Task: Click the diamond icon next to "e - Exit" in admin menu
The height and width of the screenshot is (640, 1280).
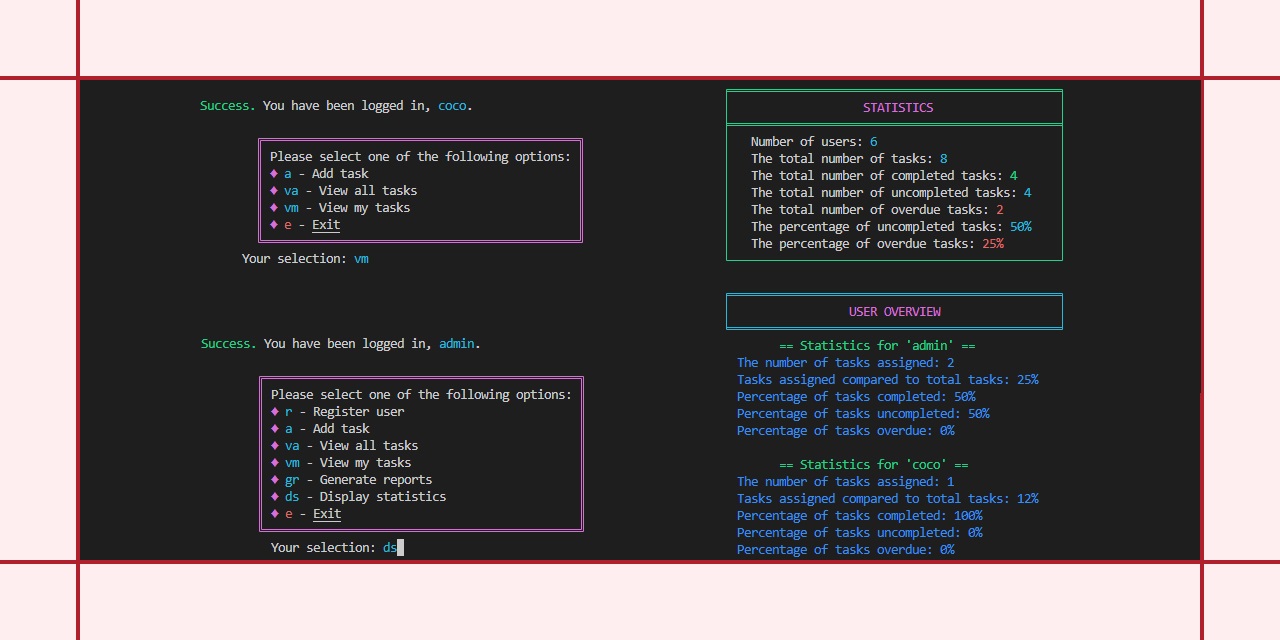Action: [x=274, y=513]
